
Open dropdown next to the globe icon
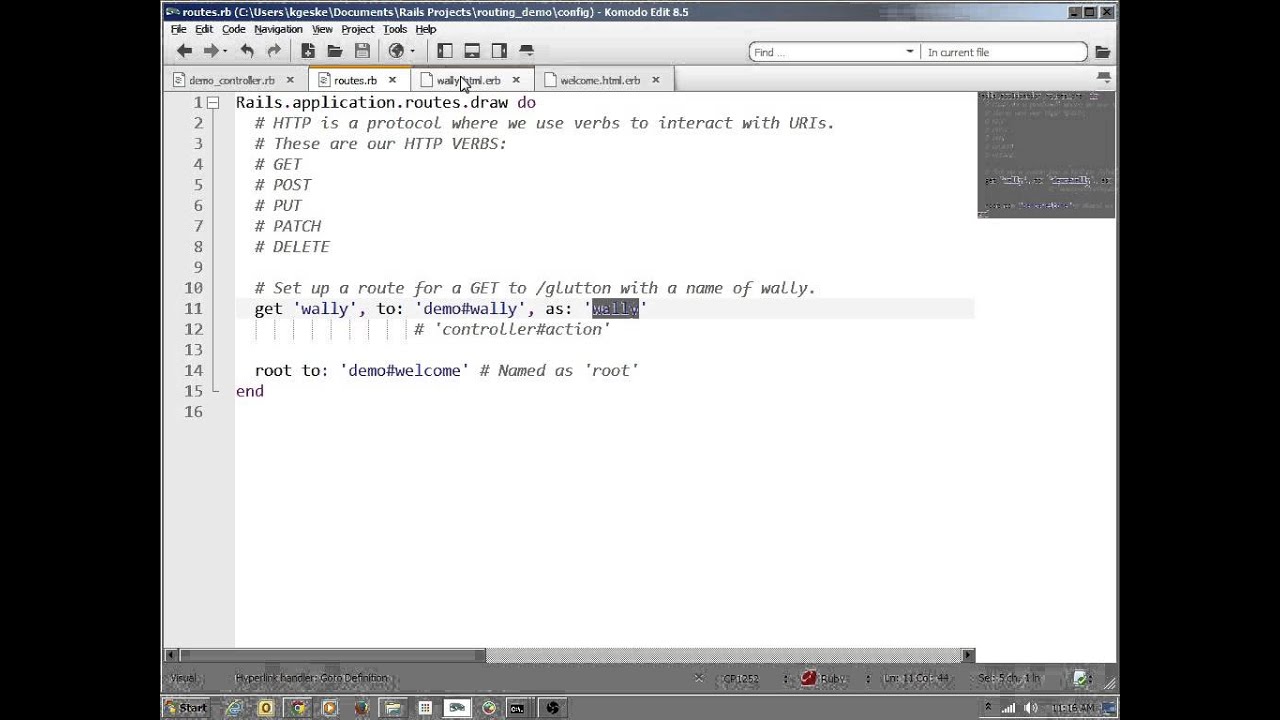pos(412,52)
